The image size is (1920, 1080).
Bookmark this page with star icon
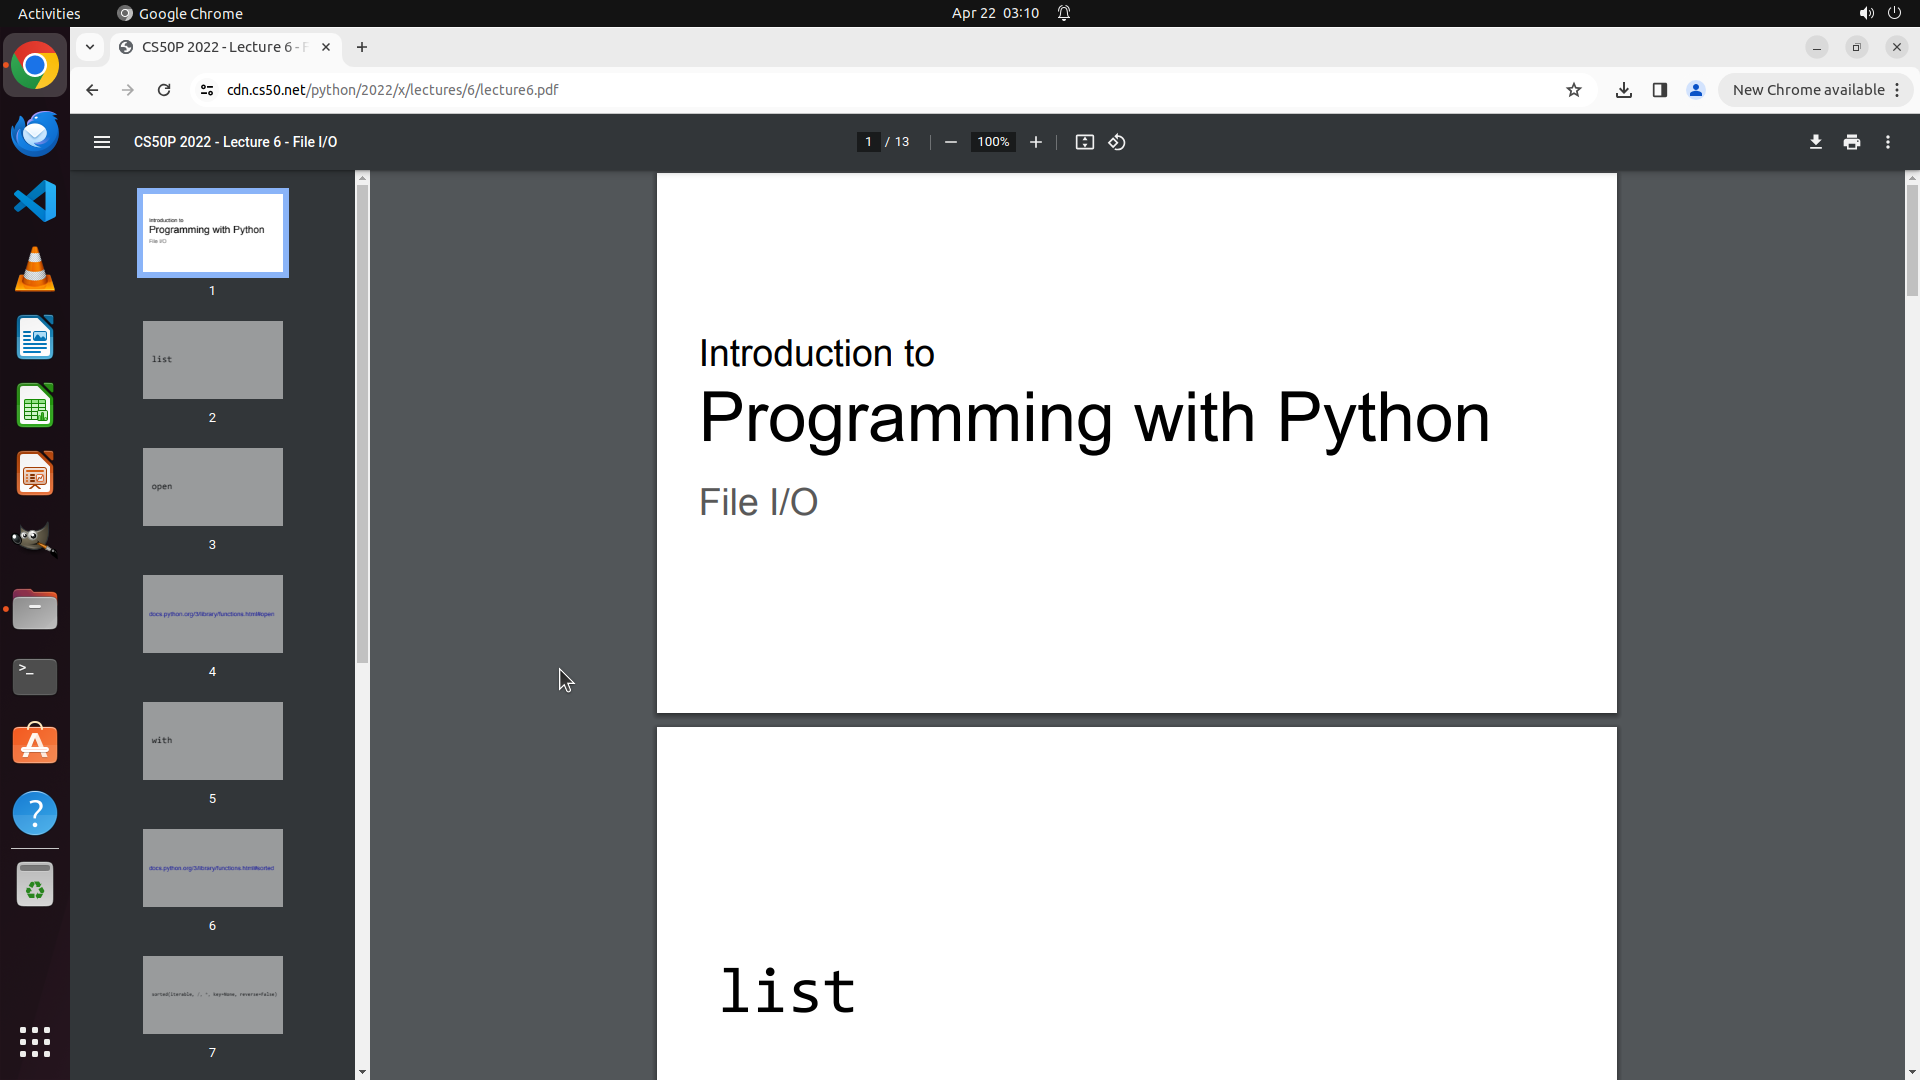(x=1573, y=90)
